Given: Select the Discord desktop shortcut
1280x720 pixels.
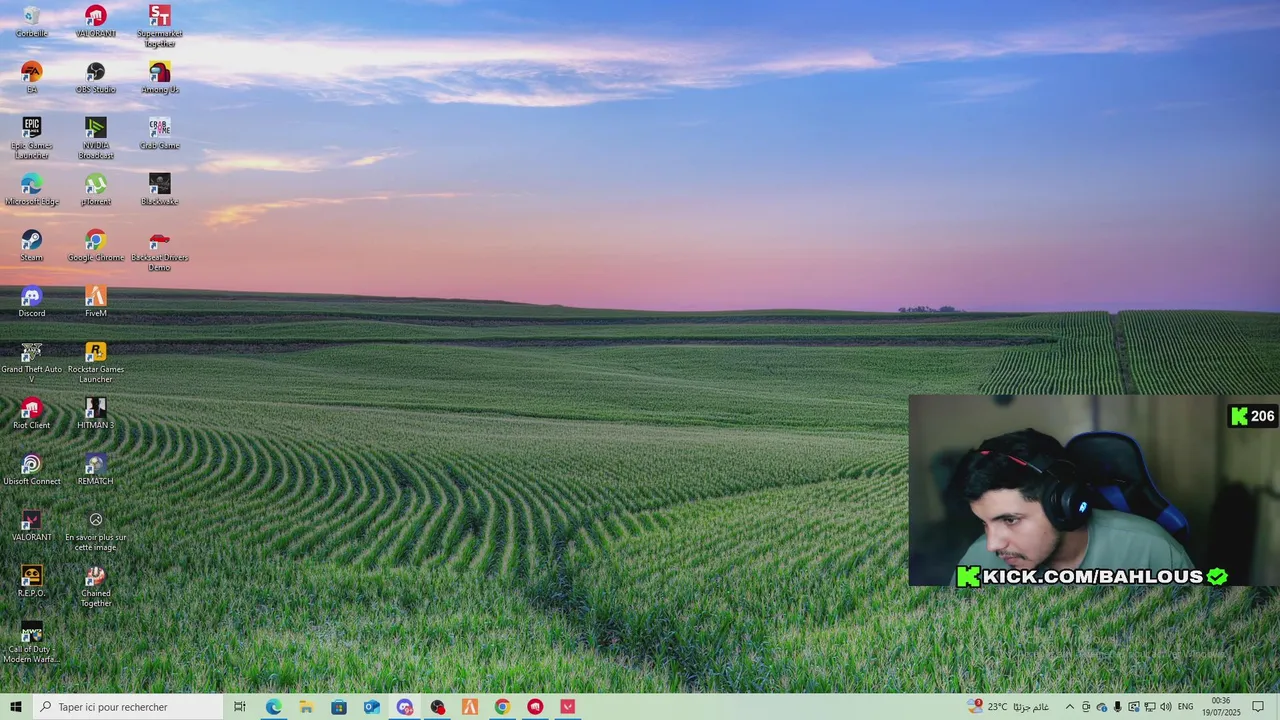Looking at the screenshot, I should 31,302.
